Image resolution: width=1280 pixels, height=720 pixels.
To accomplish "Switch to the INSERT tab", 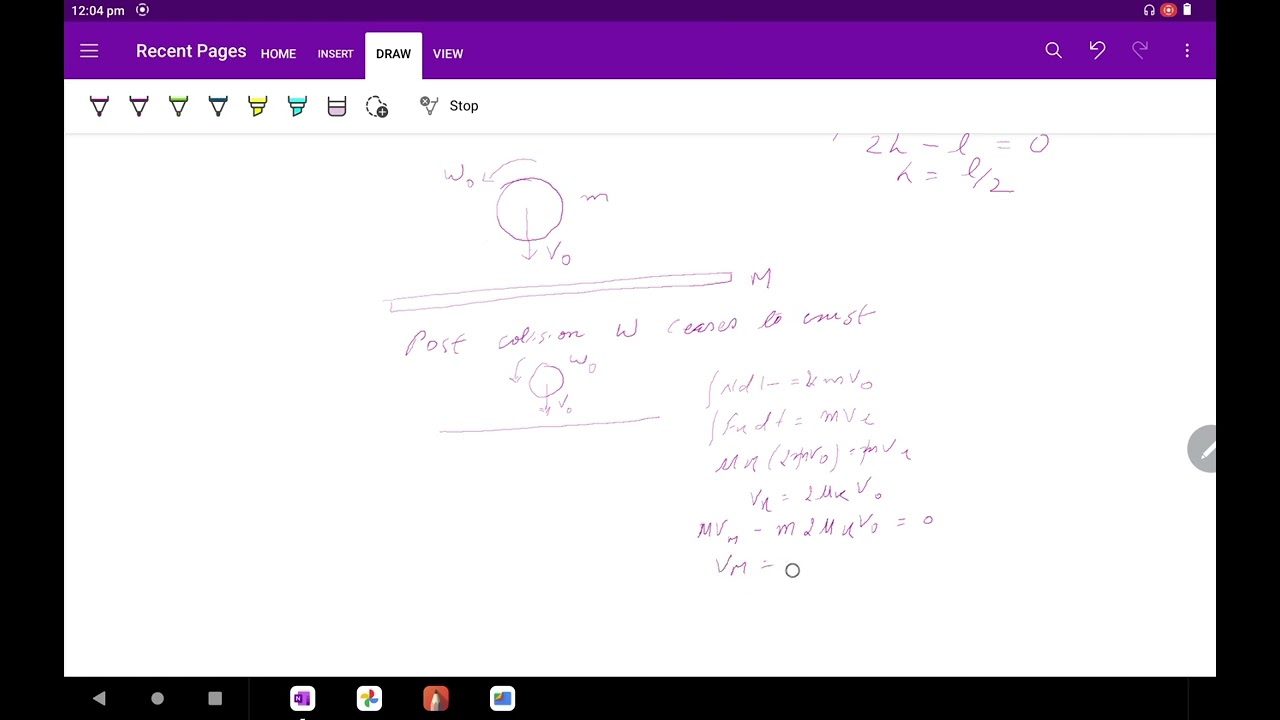I will 335,54.
